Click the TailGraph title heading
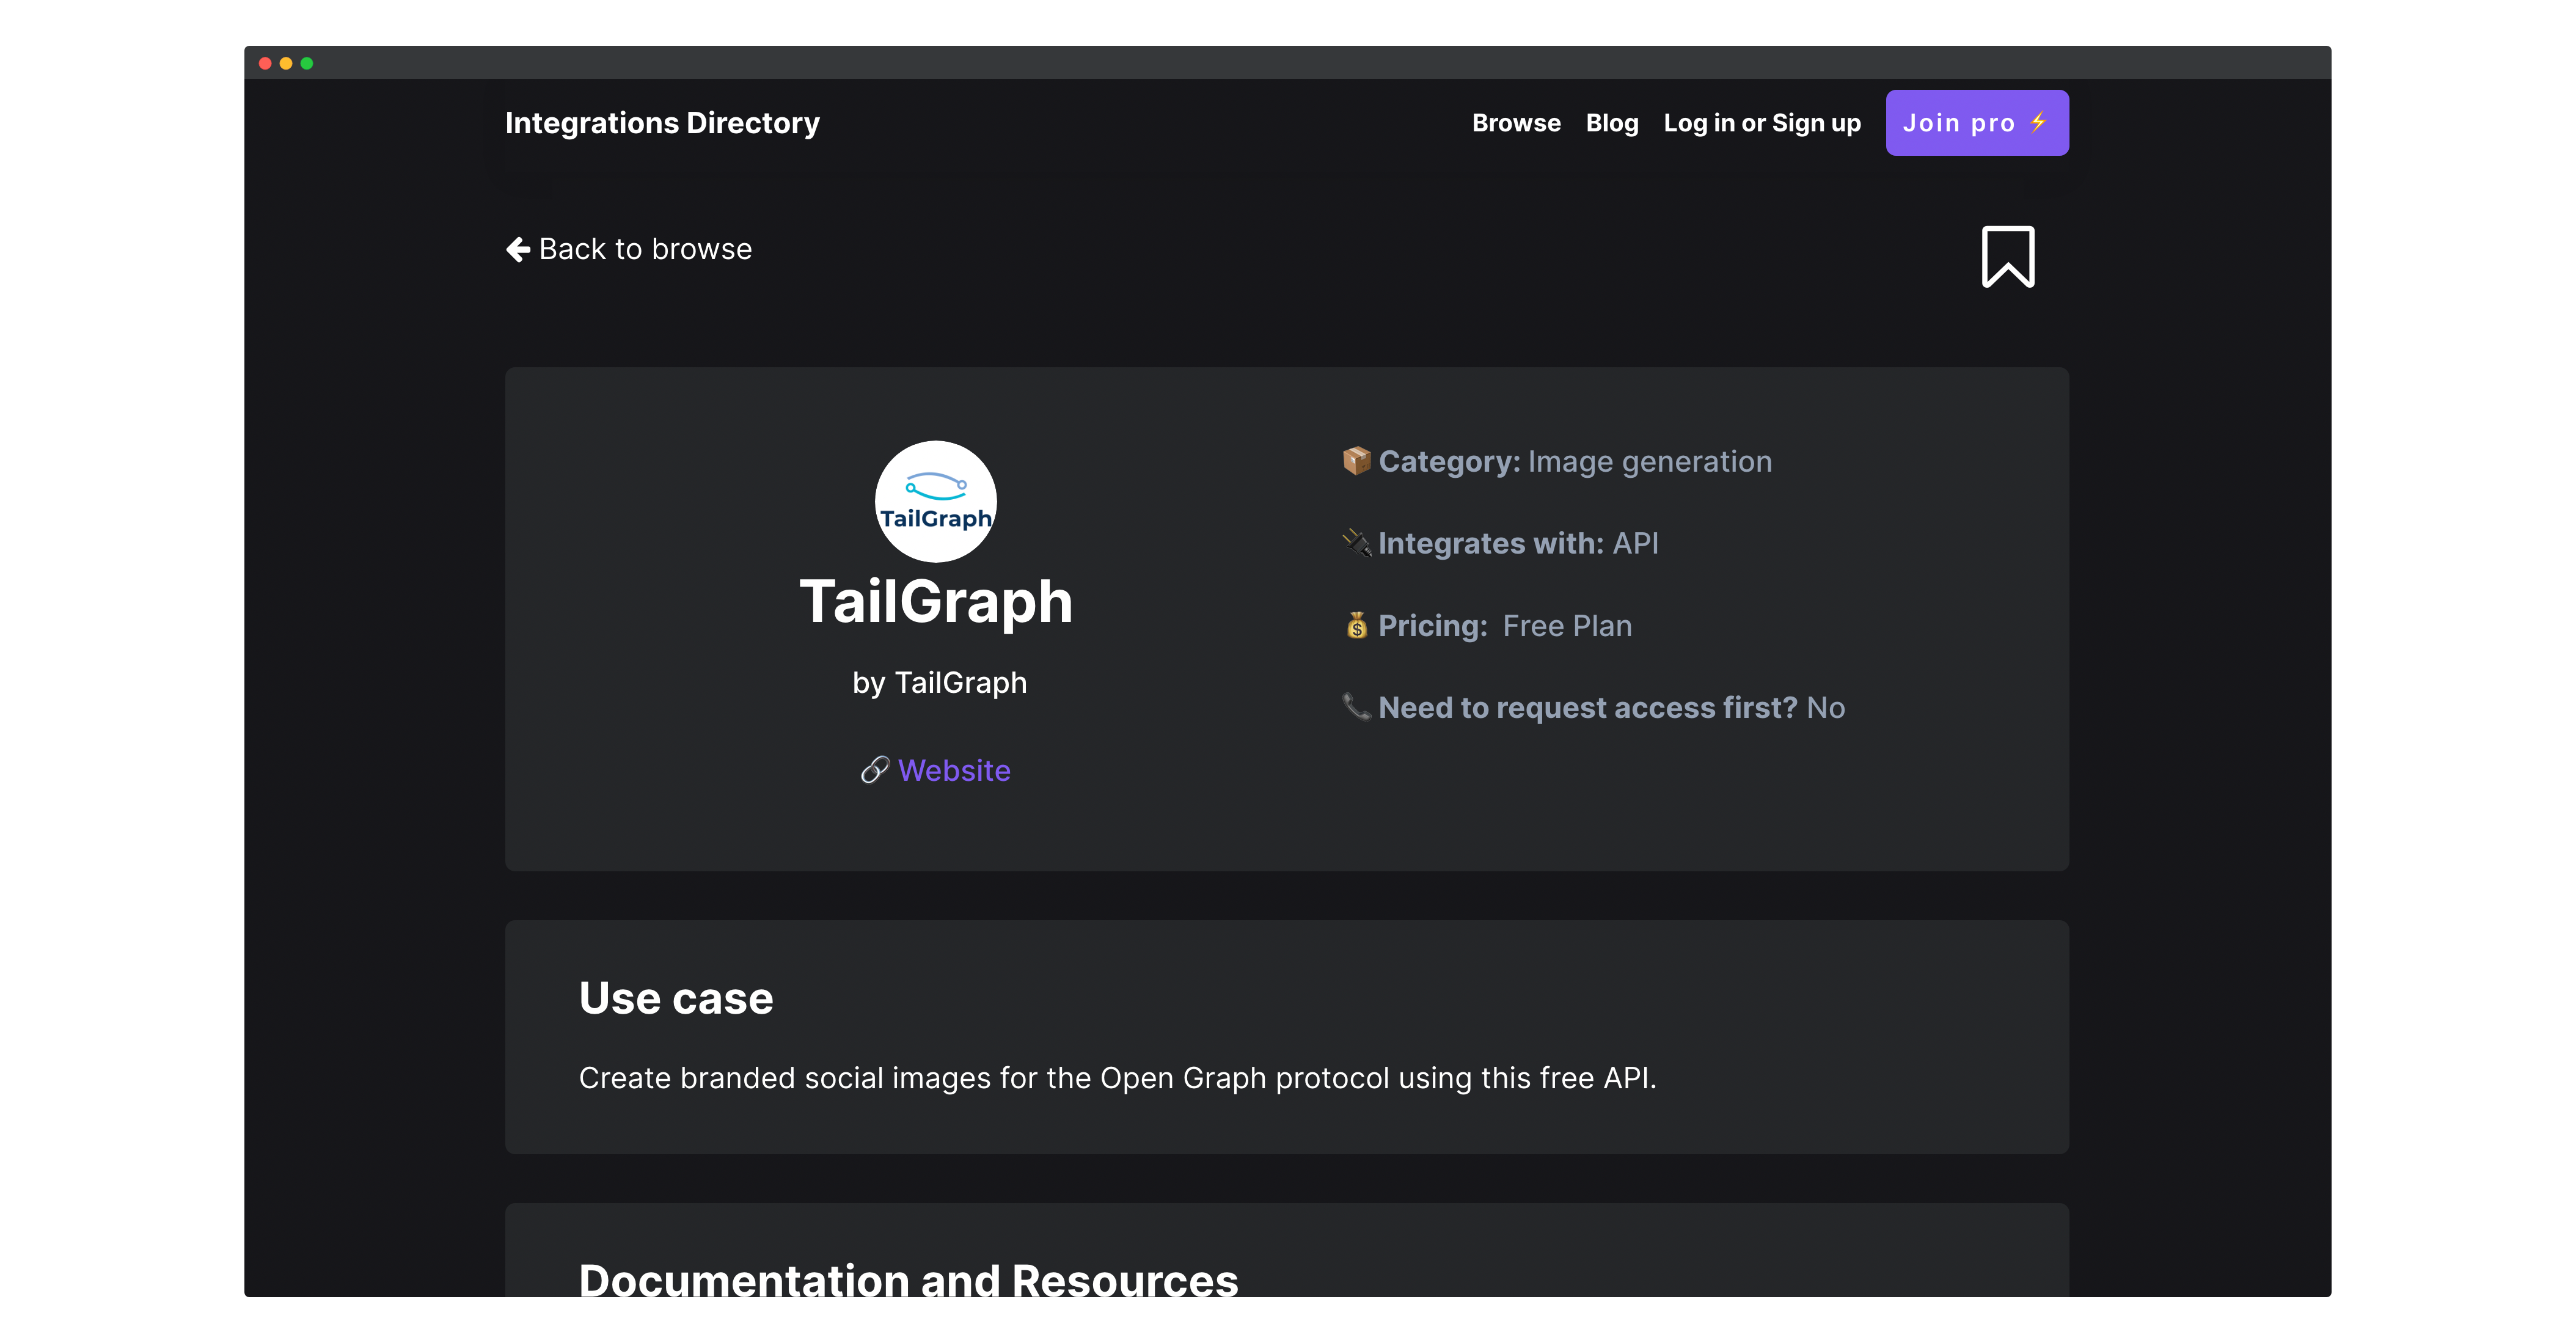Screen dimensions: 2576x1343 936,601
